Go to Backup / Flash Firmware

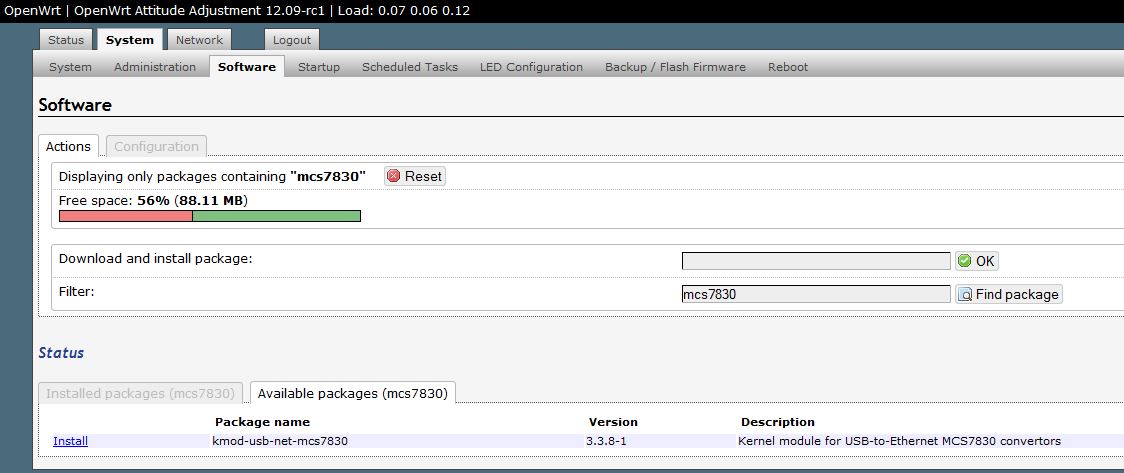675,67
